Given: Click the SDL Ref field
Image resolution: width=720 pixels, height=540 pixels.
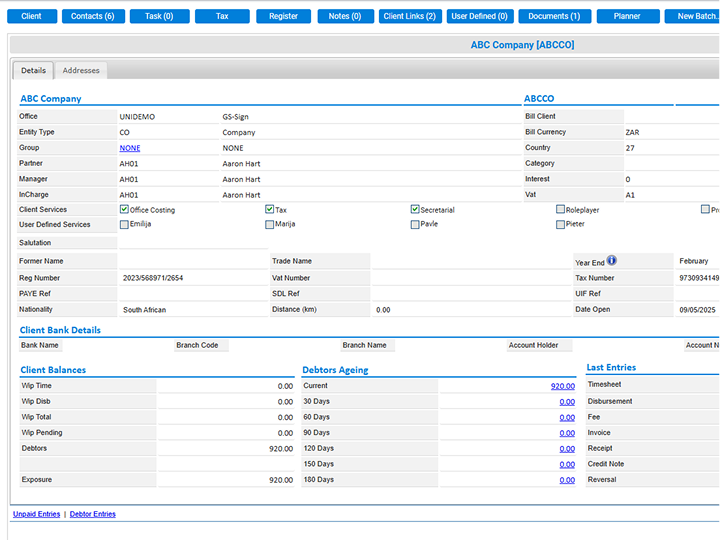Looking at the screenshot, I should 471,293.
